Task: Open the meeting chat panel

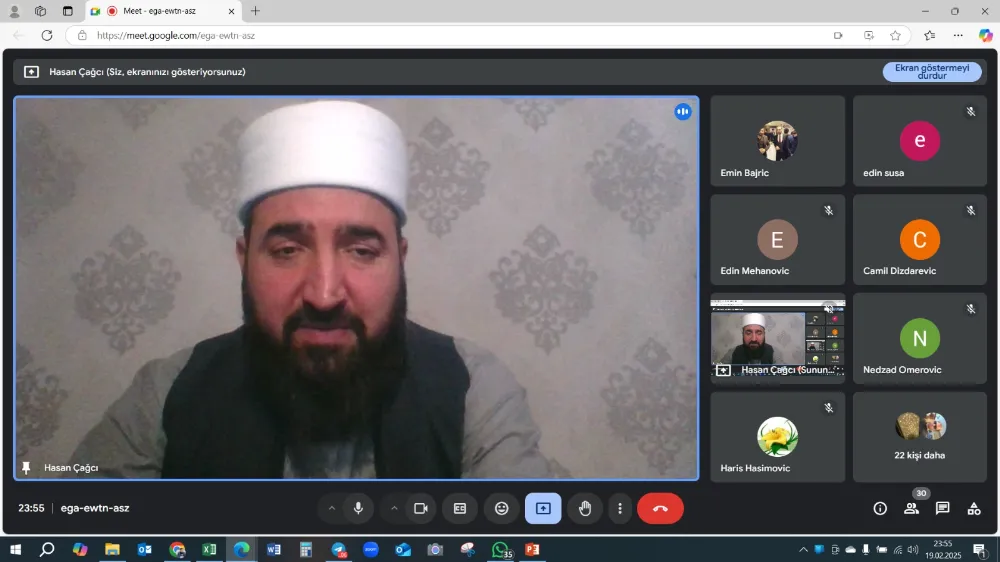Action: [x=942, y=508]
